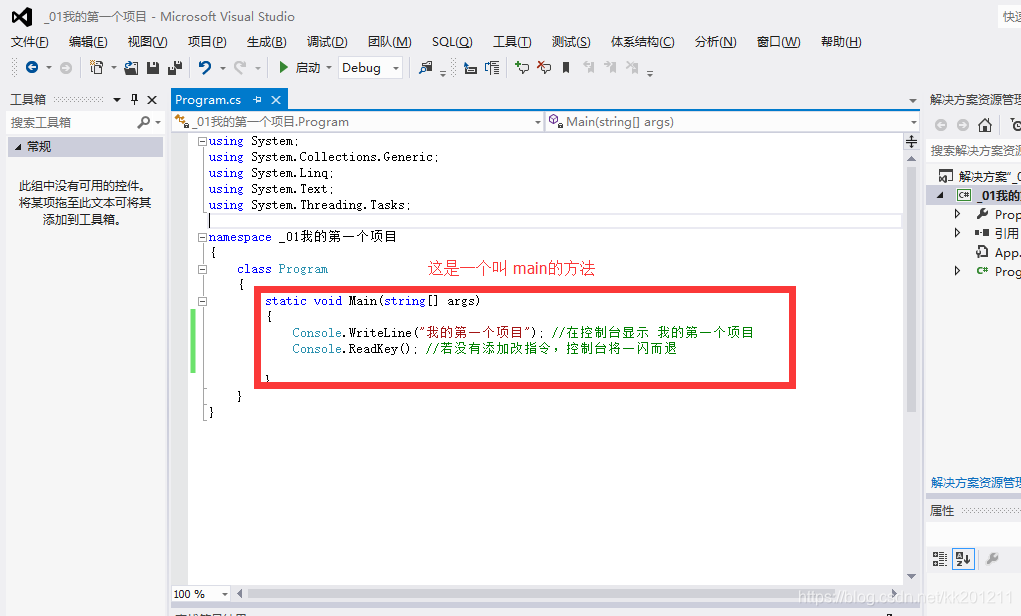Click the Previous bookmark icon
The image size is (1021, 616).
point(589,66)
